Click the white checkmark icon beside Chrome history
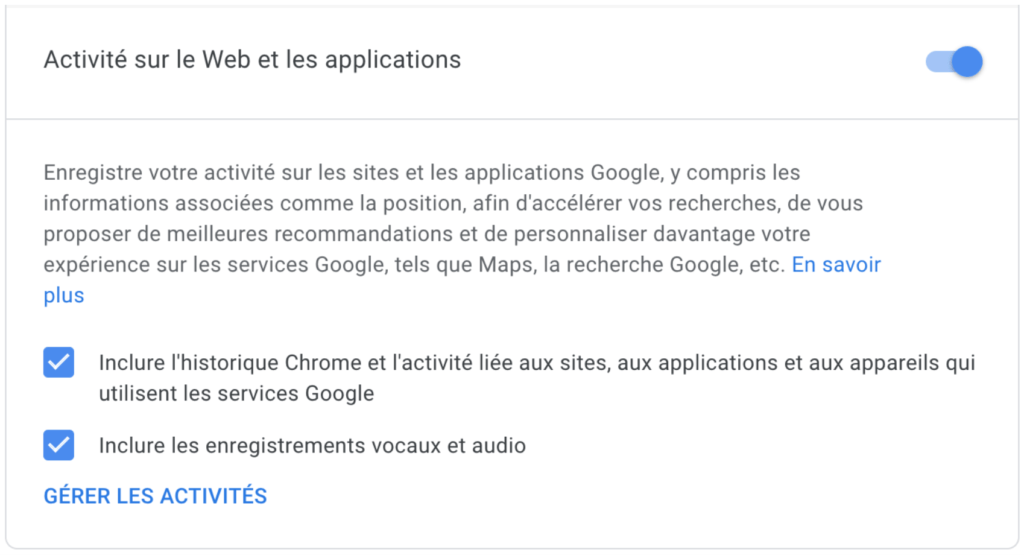Screen dimensions: 1024x555 pyautogui.click(x=59, y=362)
